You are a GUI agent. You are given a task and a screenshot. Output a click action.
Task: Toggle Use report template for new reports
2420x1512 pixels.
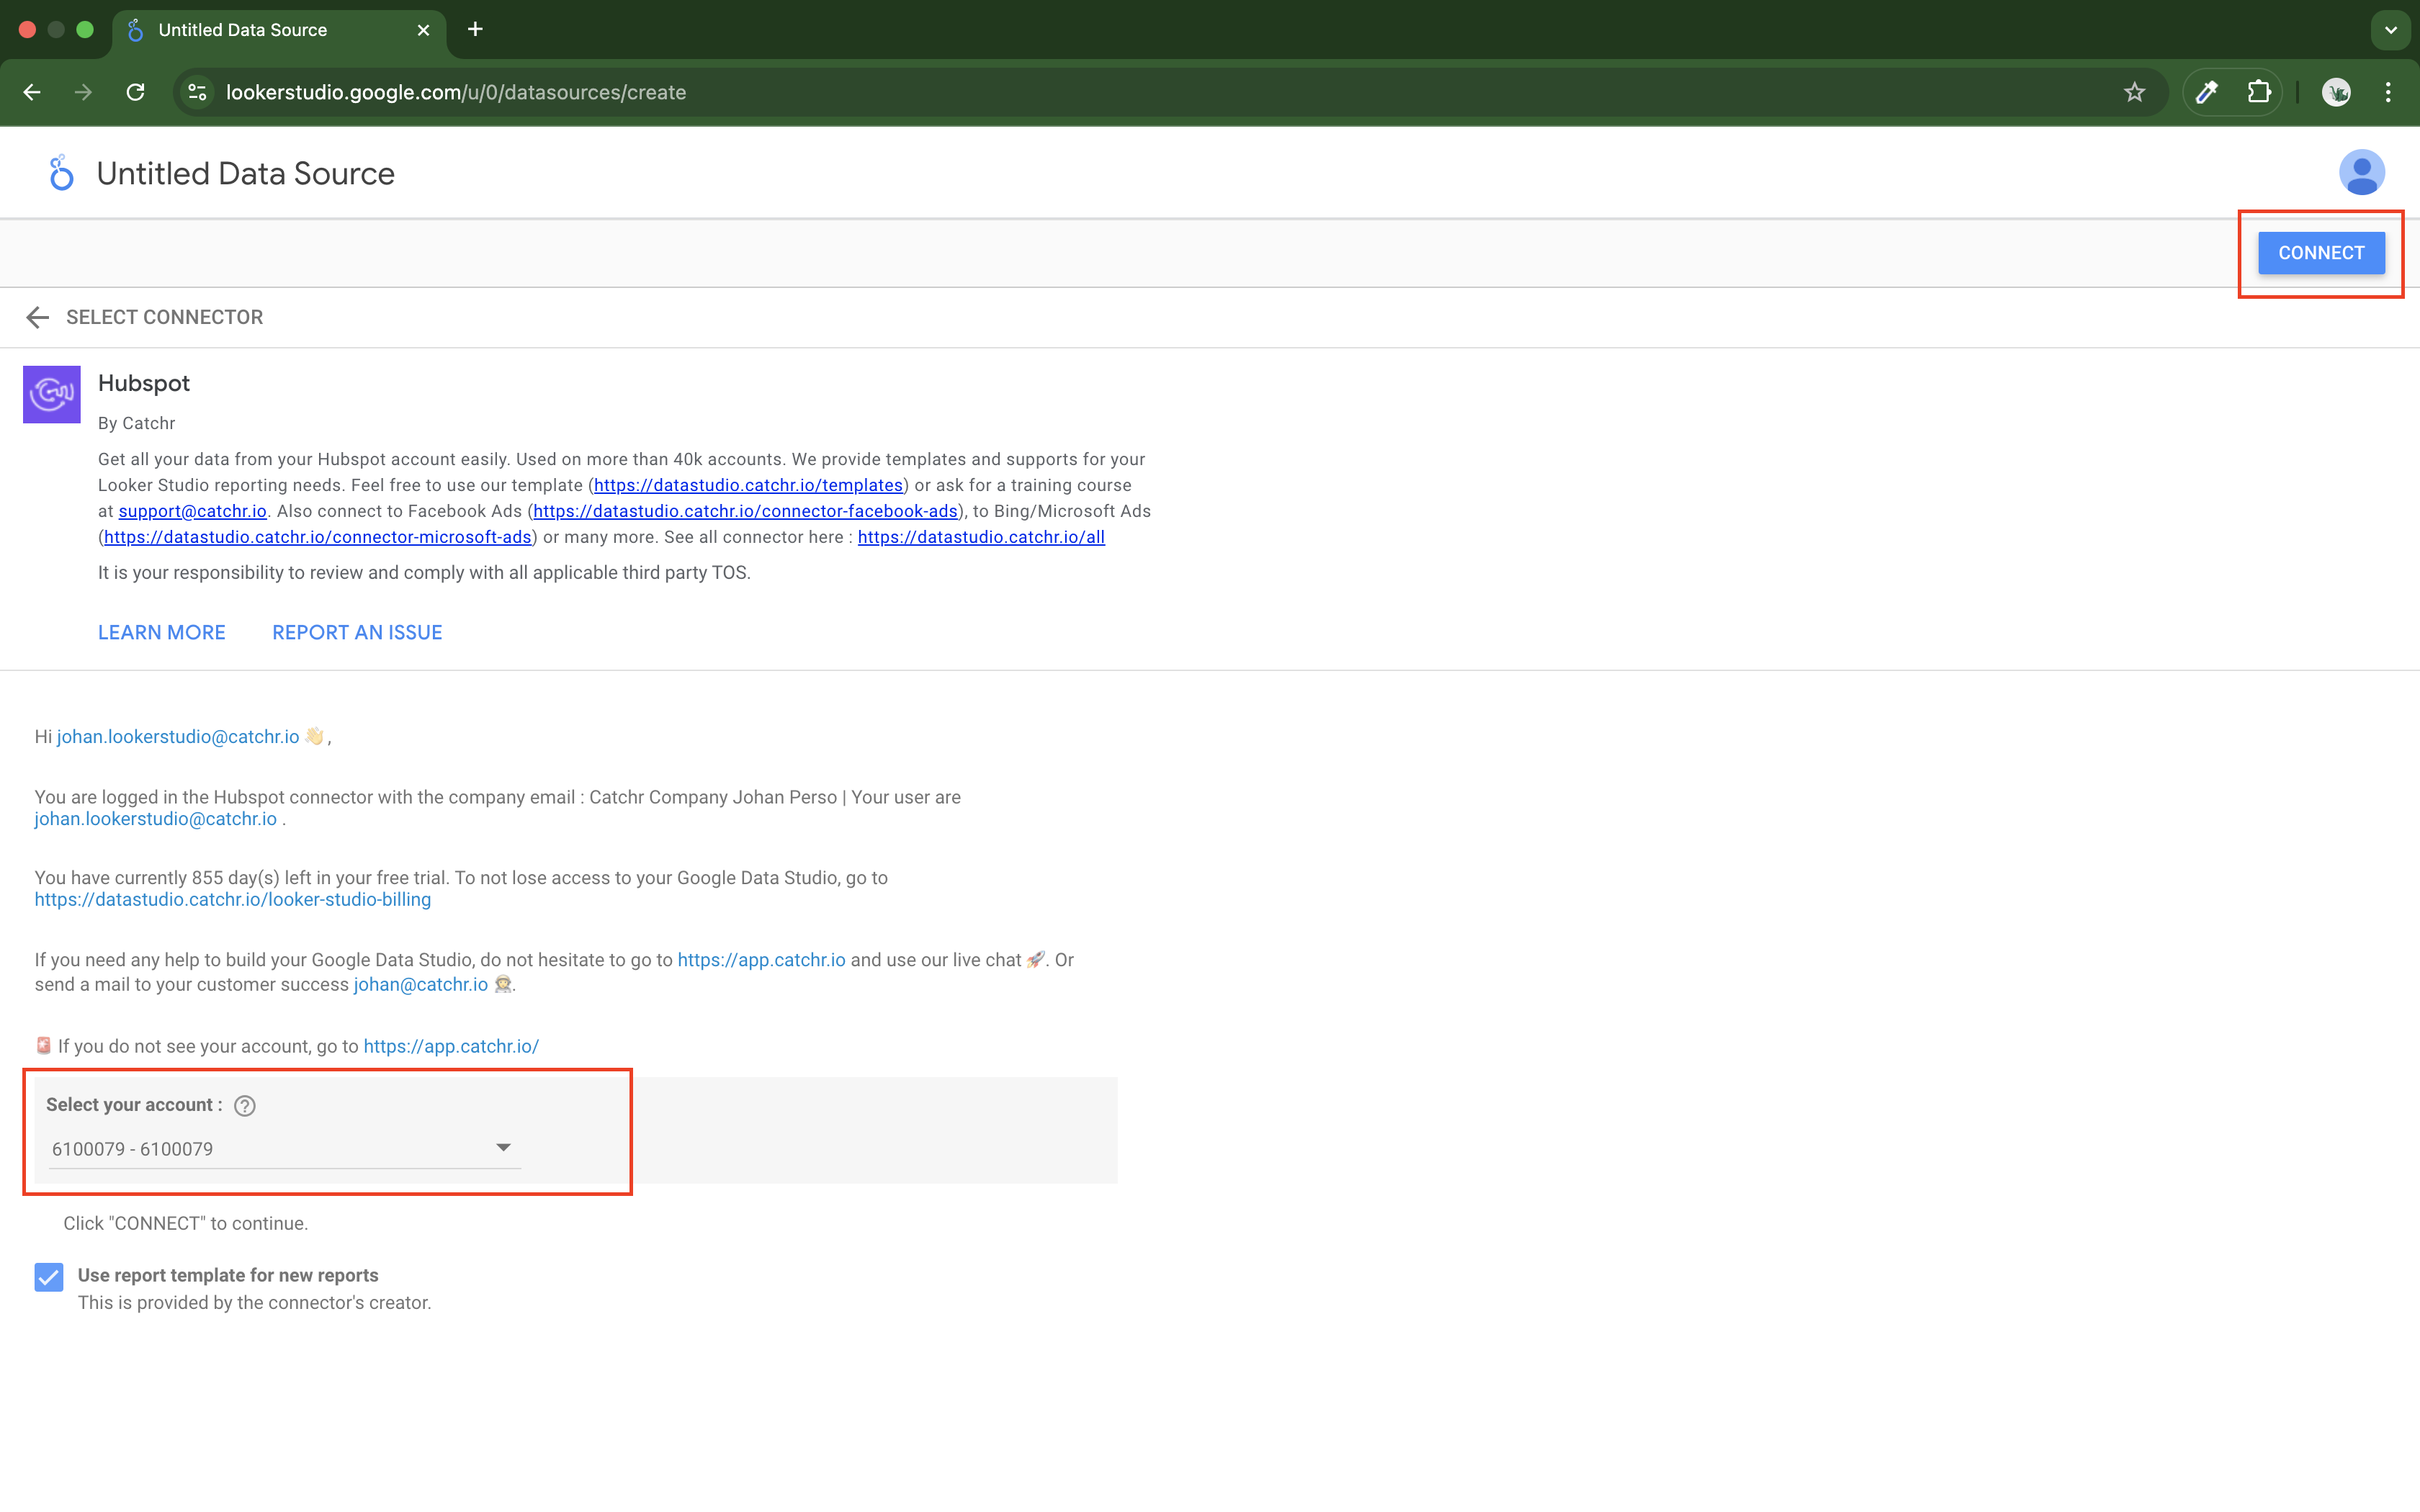coord(49,1277)
